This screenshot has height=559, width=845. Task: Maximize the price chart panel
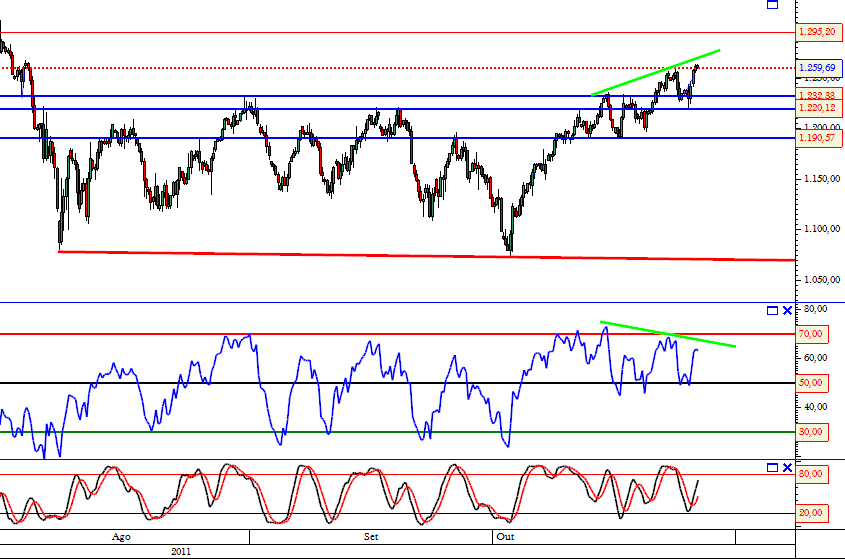tap(772, 4)
